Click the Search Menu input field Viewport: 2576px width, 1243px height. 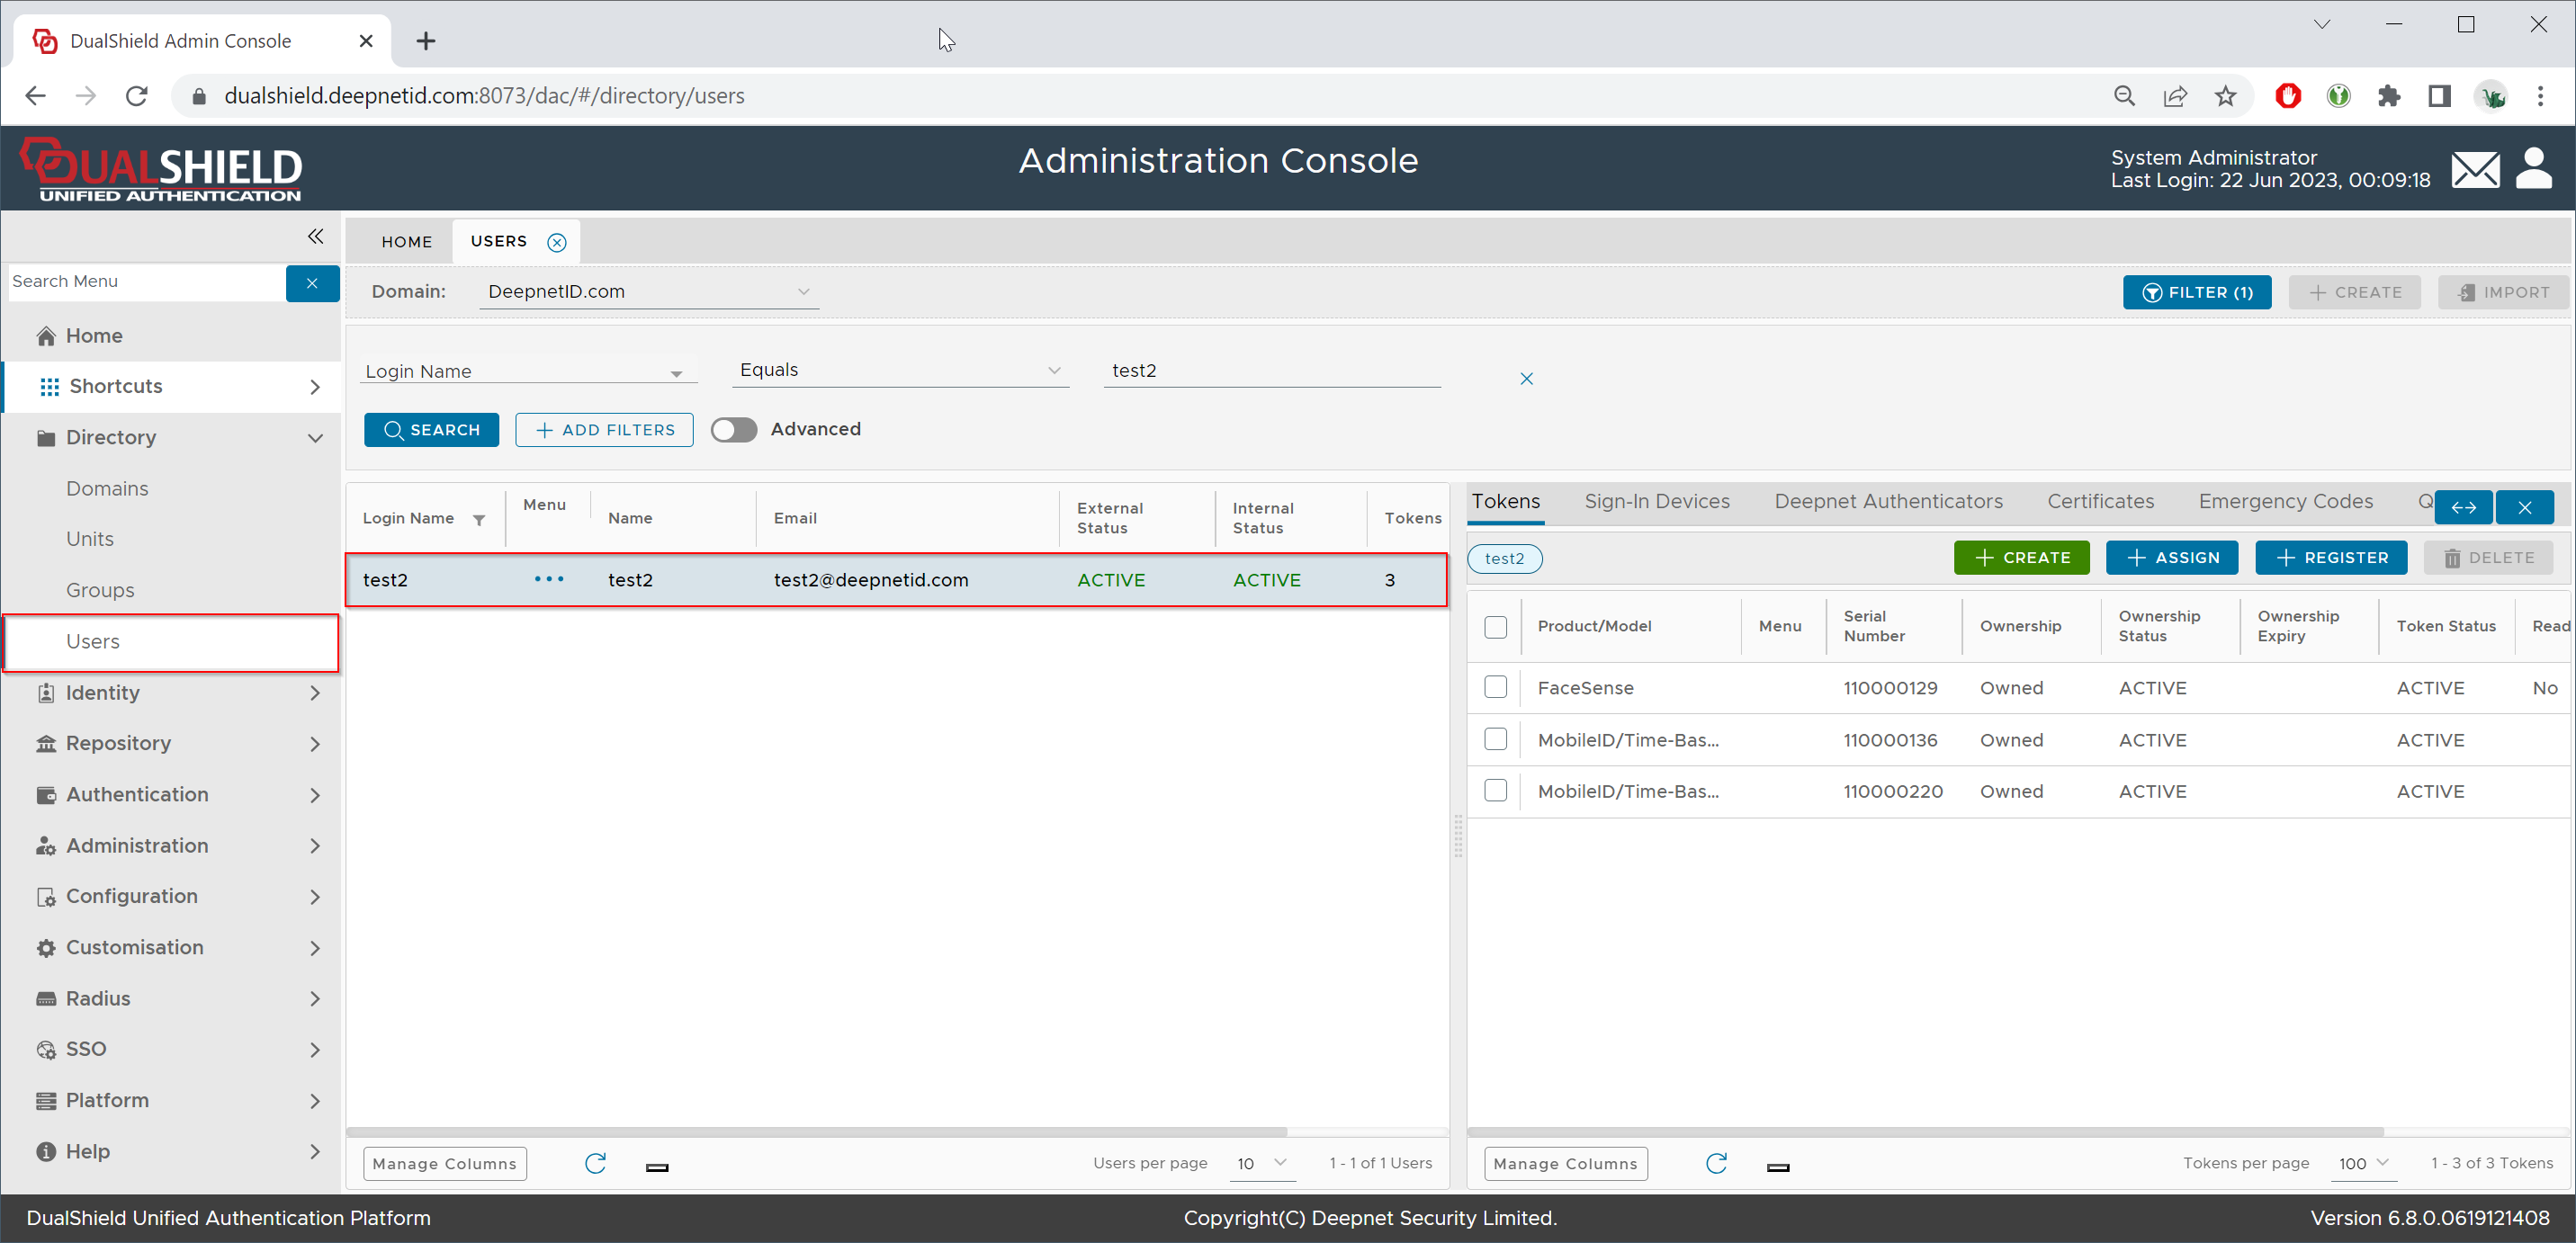[146, 281]
